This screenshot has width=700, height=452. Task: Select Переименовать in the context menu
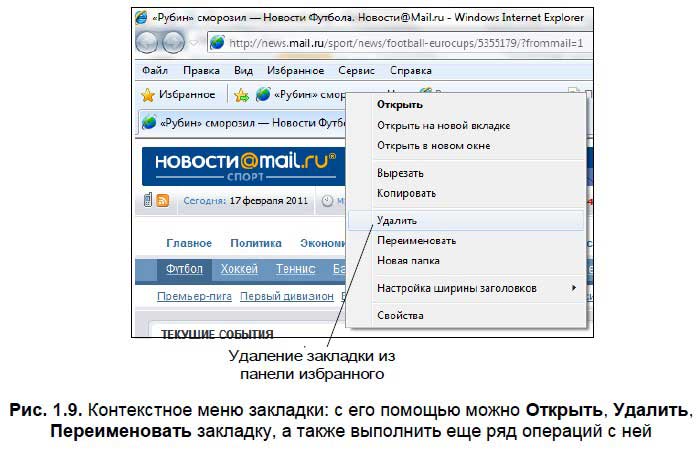pos(416,240)
